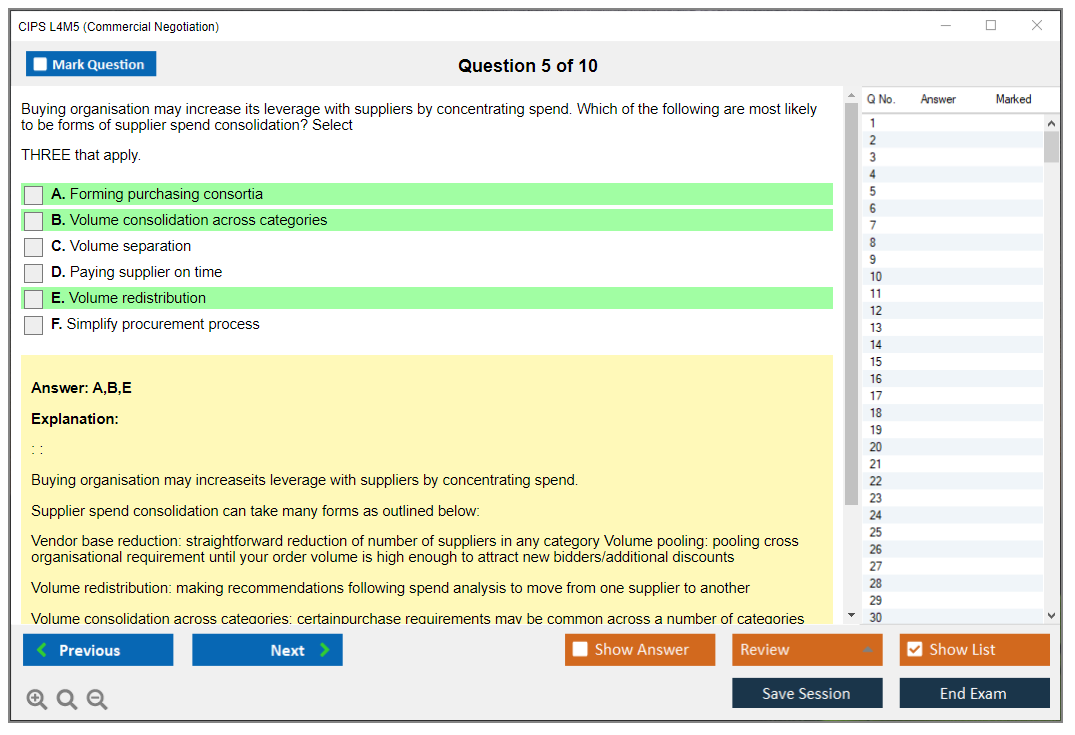1075x735 pixels.
Task: Select option E Volume redistribution checkbox
Action: point(34,299)
